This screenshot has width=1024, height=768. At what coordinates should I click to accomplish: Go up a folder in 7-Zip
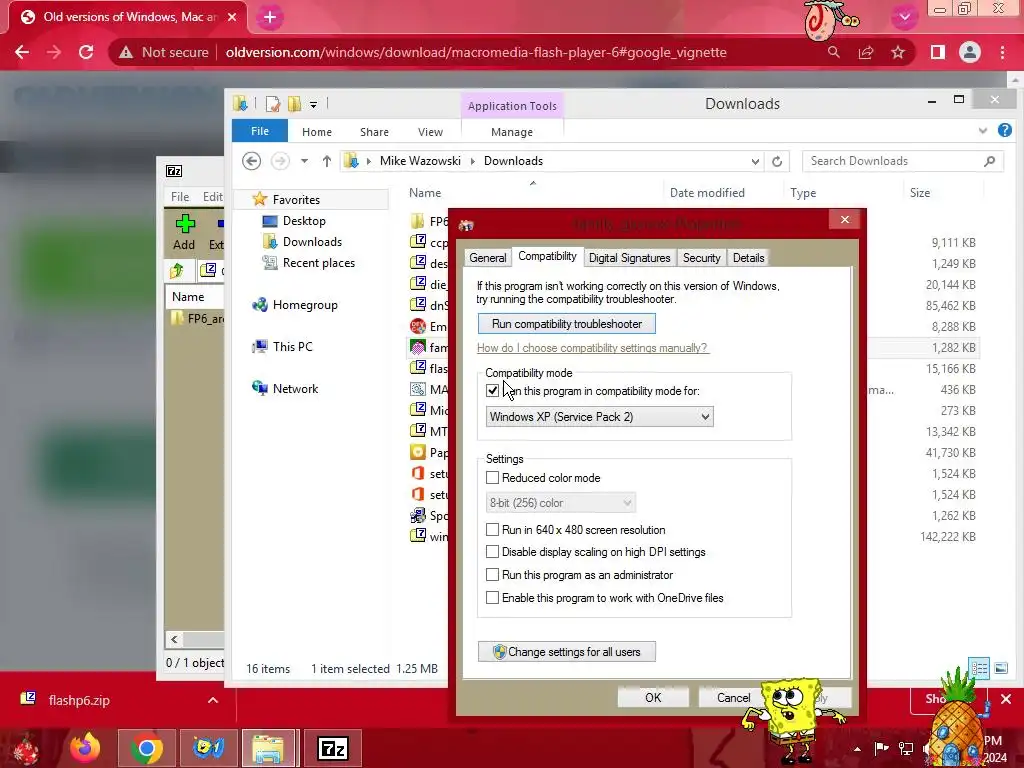[176, 270]
